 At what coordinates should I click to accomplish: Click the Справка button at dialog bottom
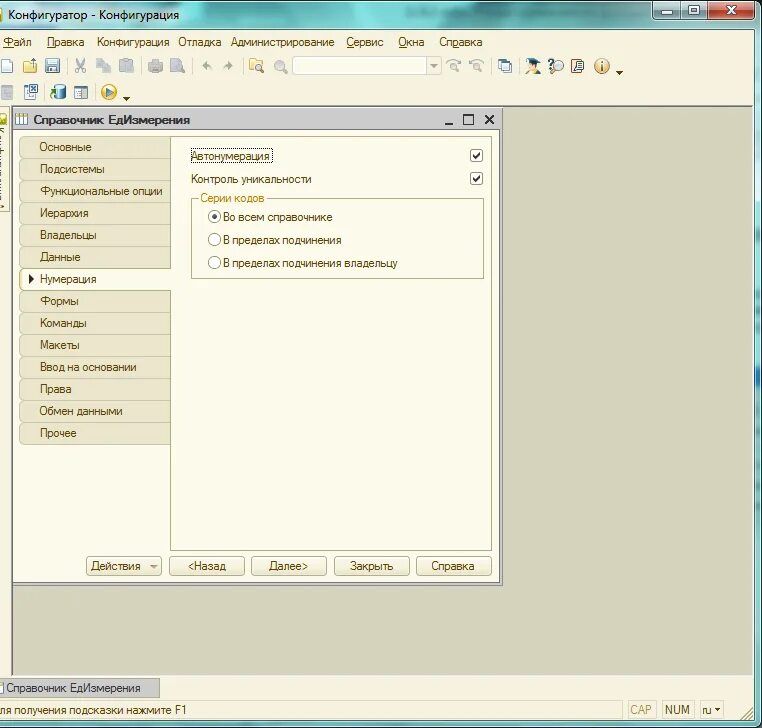tap(454, 566)
